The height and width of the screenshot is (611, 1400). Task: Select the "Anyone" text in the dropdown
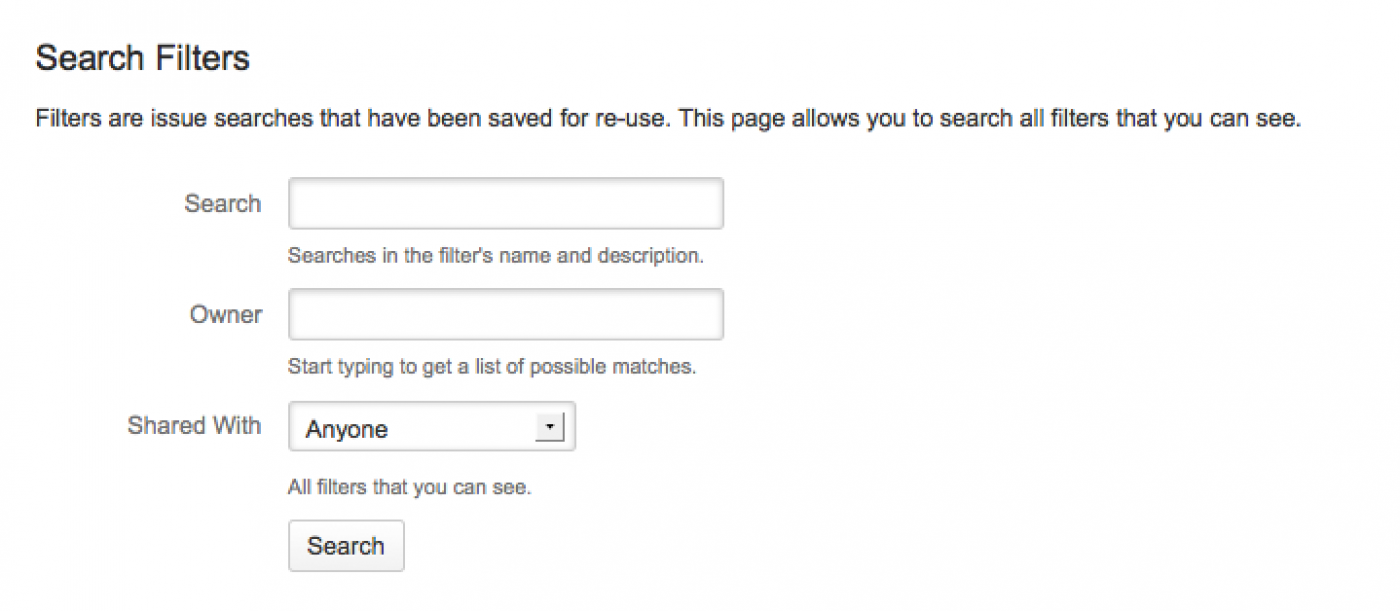click(x=347, y=429)
